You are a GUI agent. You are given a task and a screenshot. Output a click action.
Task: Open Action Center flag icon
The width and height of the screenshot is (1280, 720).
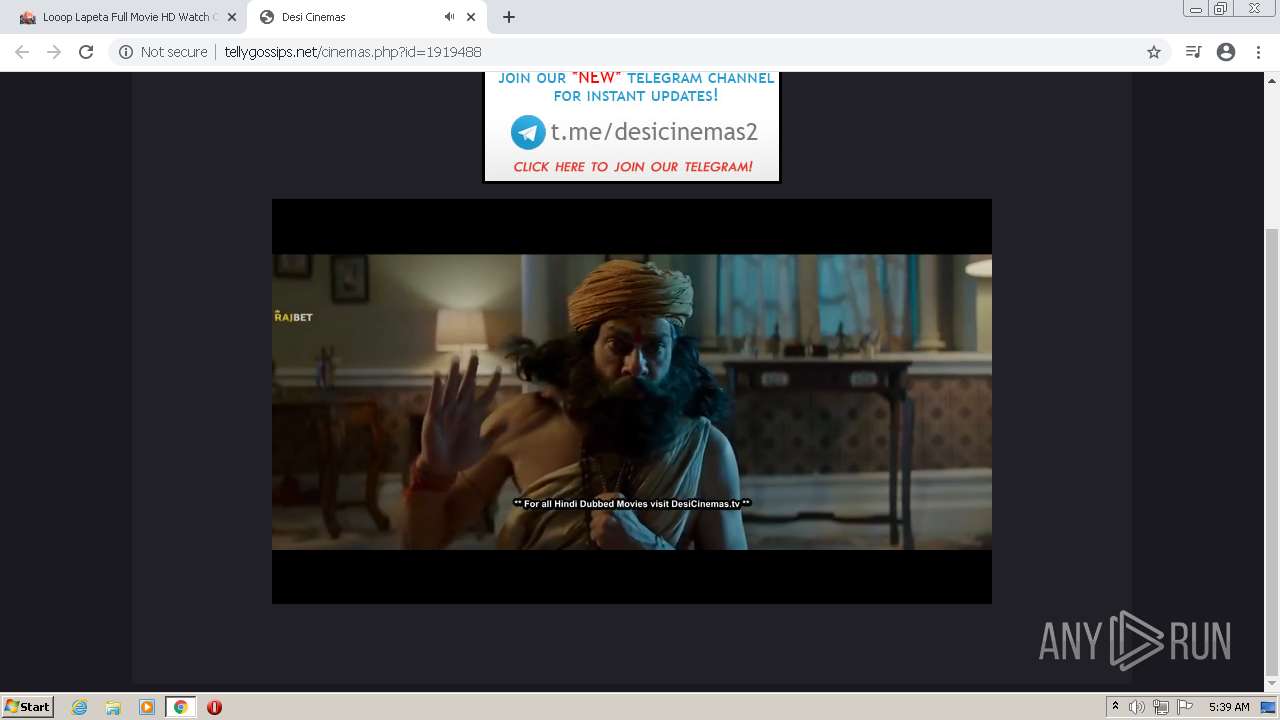point(1185,707)
